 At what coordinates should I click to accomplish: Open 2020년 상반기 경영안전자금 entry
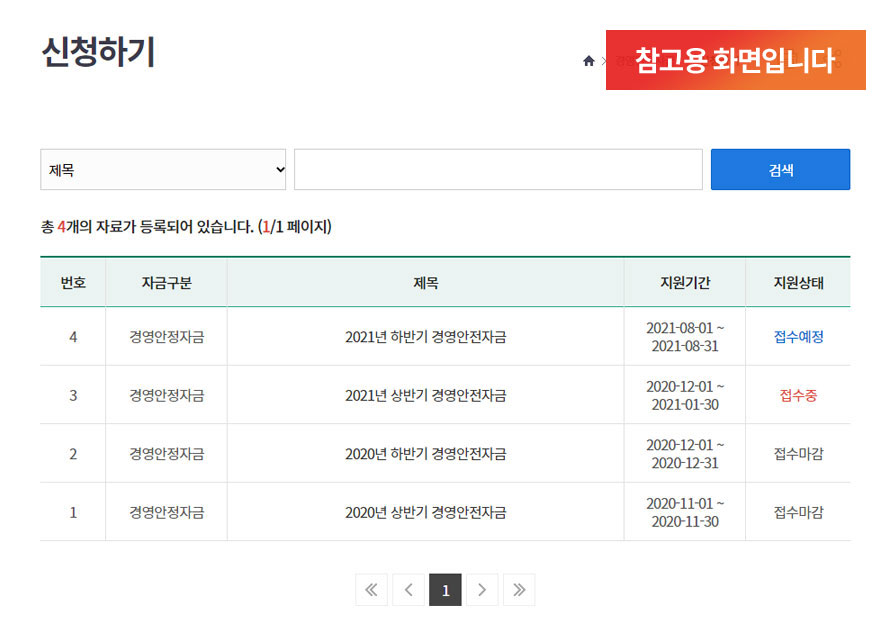click(x=425, y=513)
